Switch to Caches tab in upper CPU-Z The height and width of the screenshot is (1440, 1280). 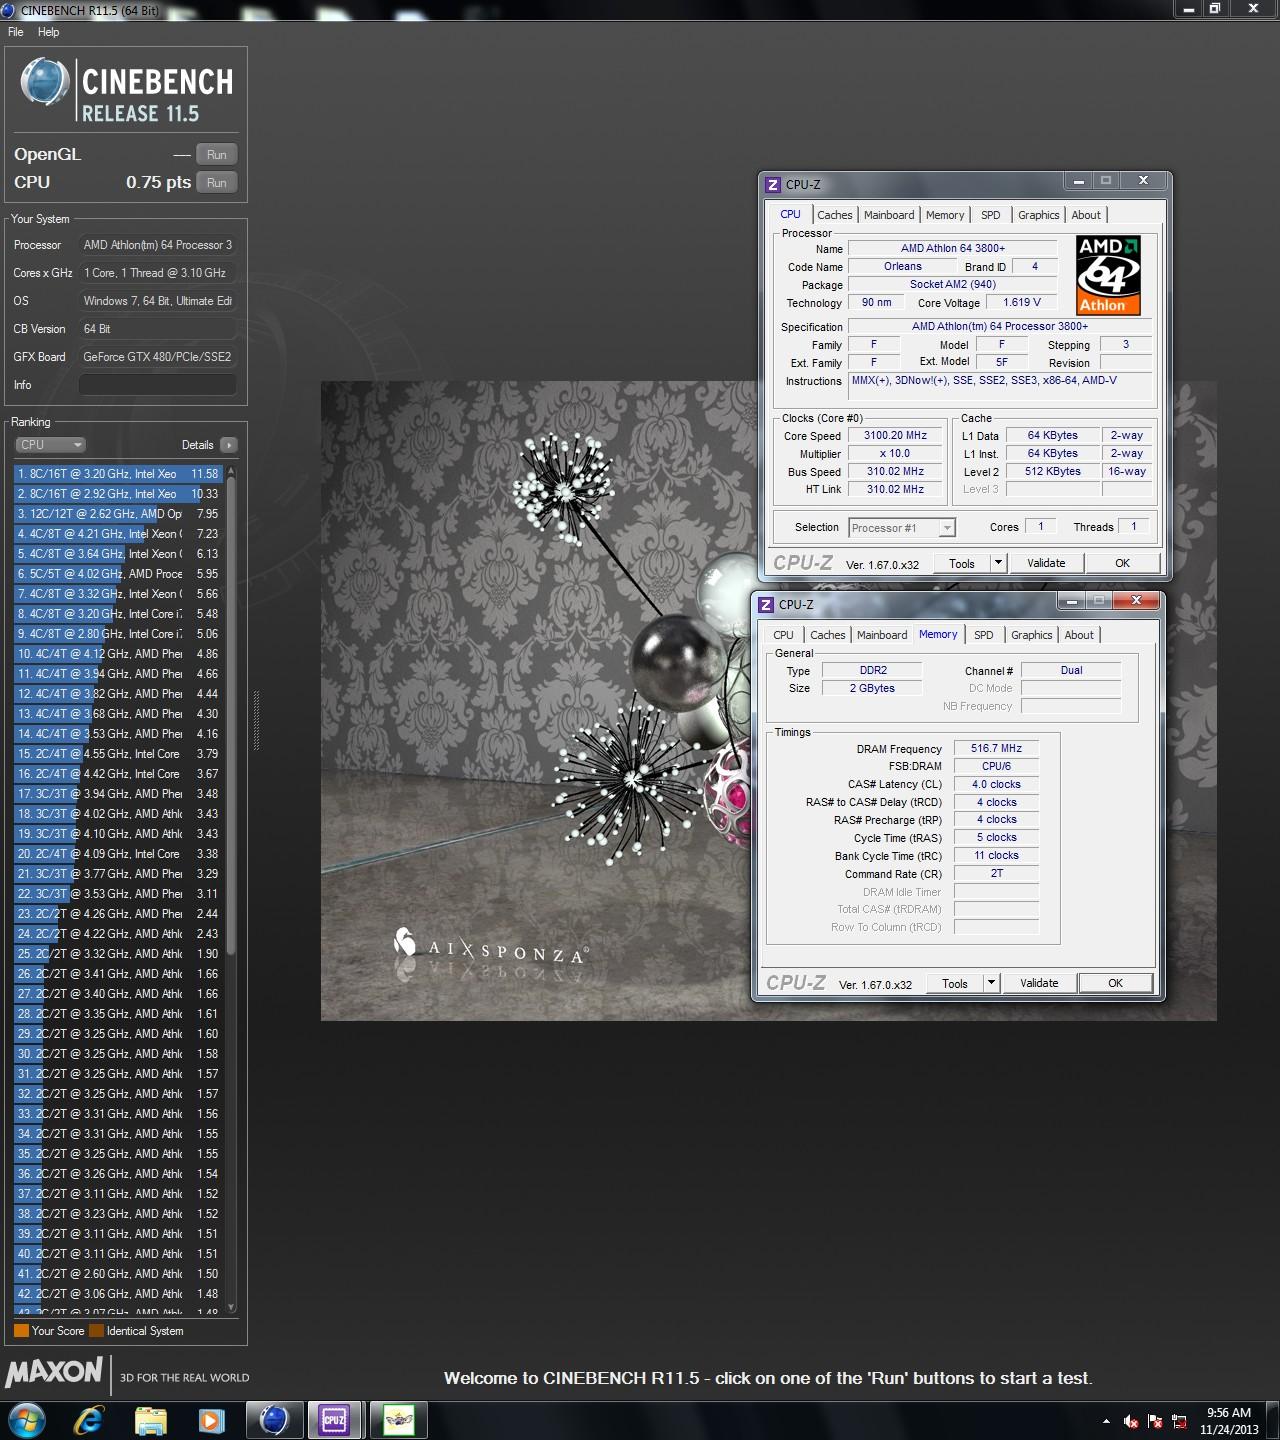(x=835, y=215)
